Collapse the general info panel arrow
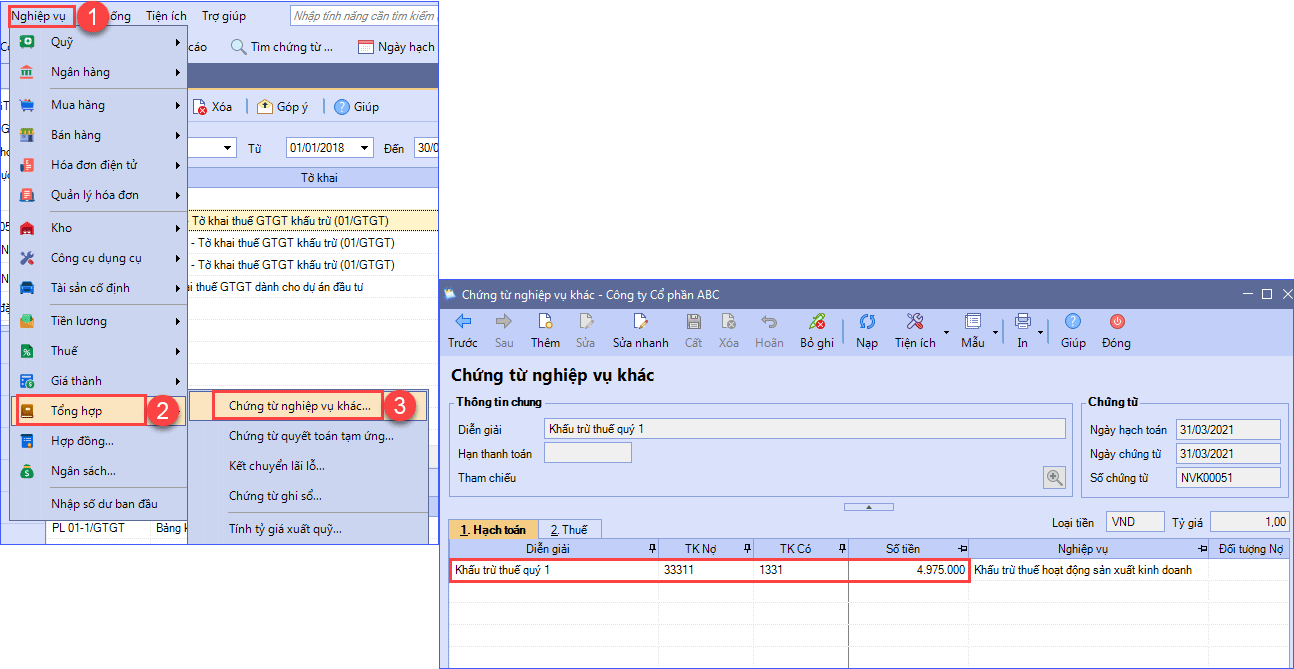1294x669 pixels. point(868,507)
